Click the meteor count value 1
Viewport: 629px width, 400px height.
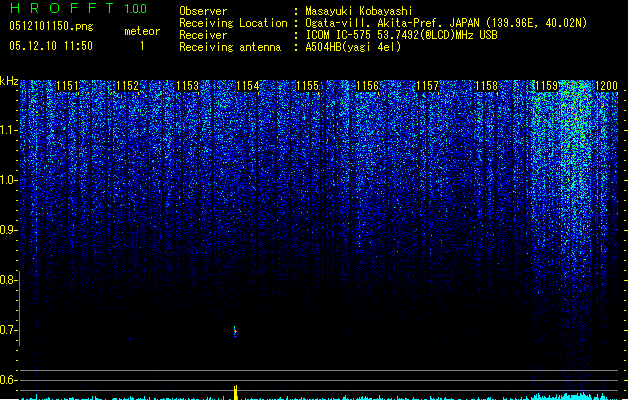(142, 46)
